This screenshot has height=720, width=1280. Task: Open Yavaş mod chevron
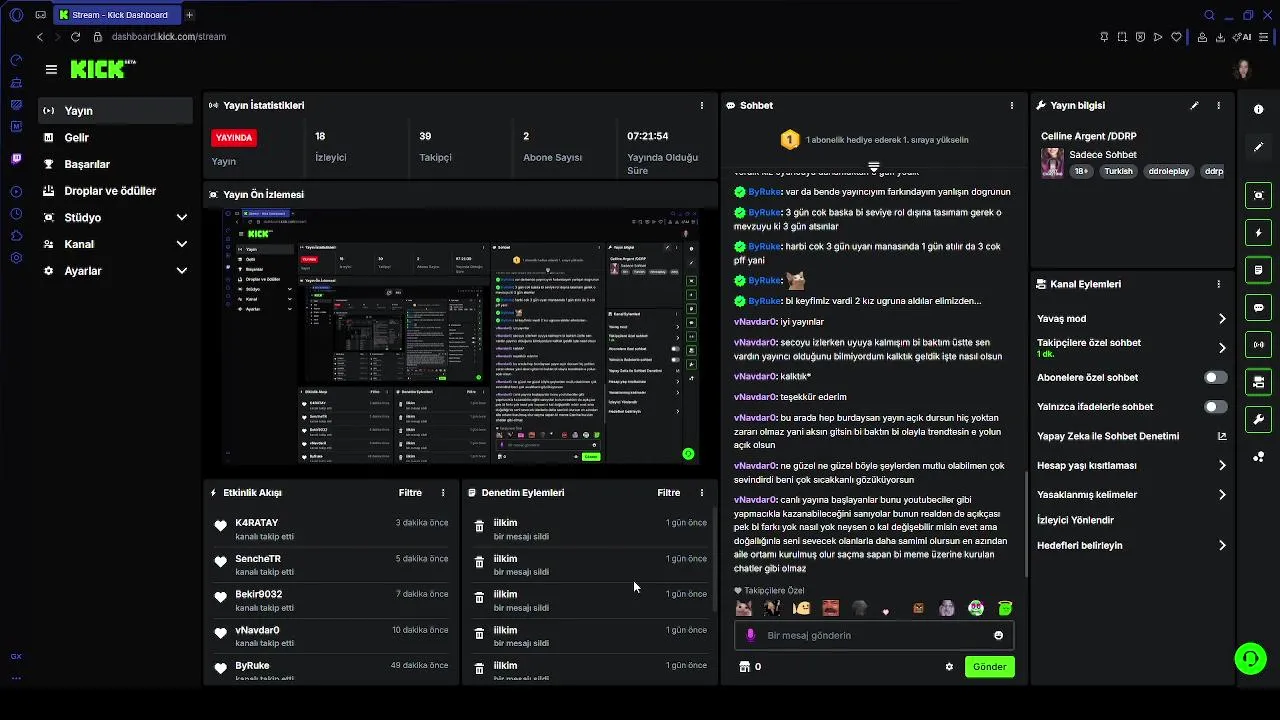point(1222,319)
